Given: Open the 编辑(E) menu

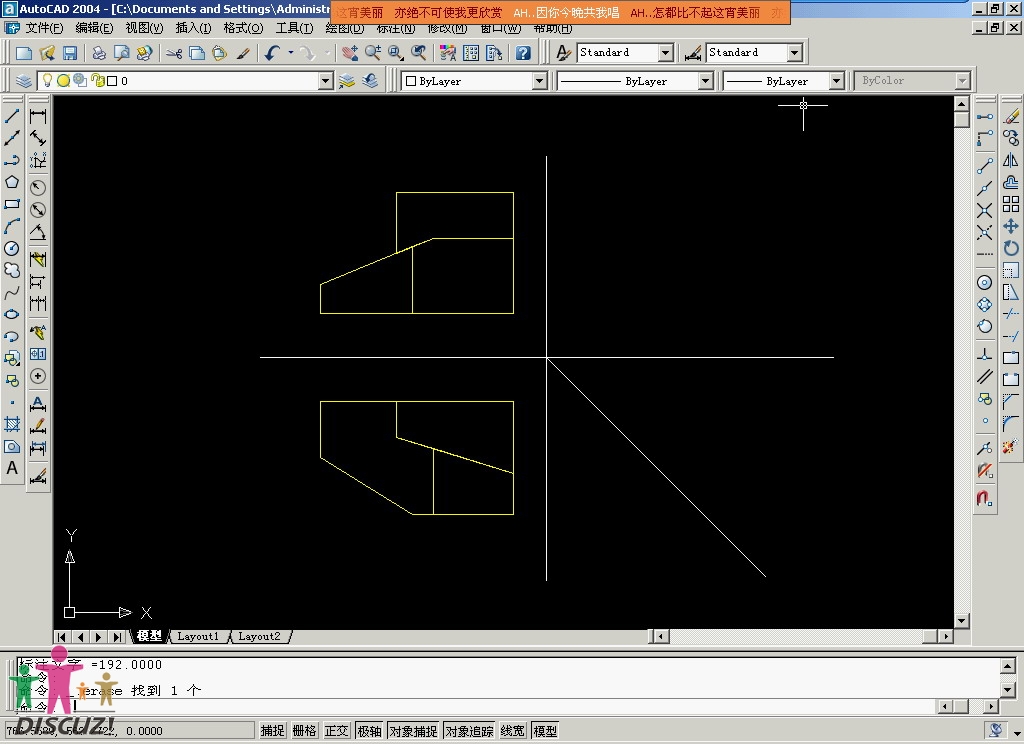Looking at the screenshot, I should coord(94,28).
